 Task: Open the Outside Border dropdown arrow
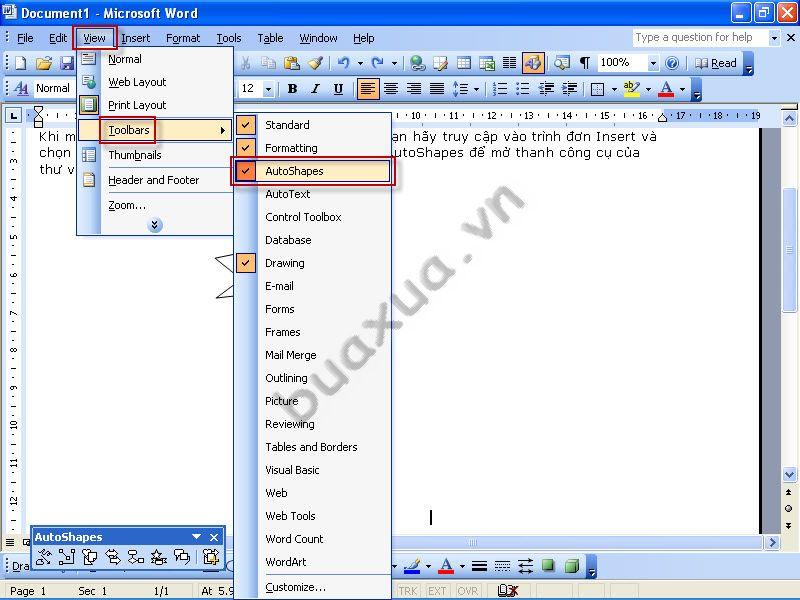click(x=614, y=89)
